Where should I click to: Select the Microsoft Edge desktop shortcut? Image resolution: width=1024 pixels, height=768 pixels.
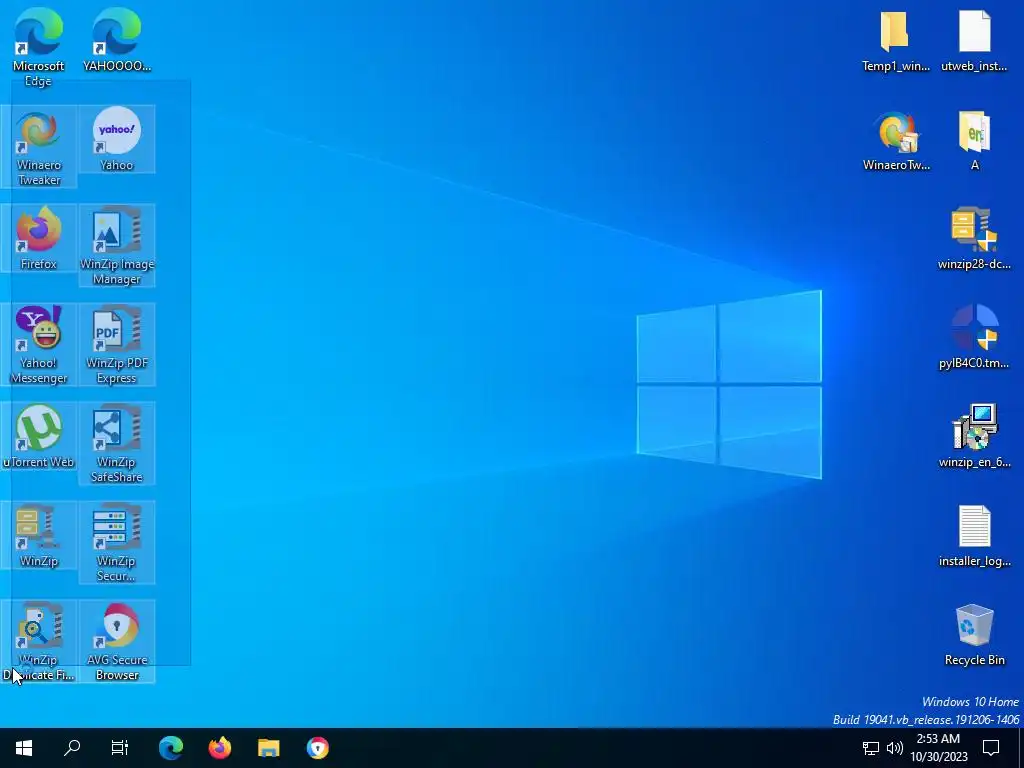[39, 47]
